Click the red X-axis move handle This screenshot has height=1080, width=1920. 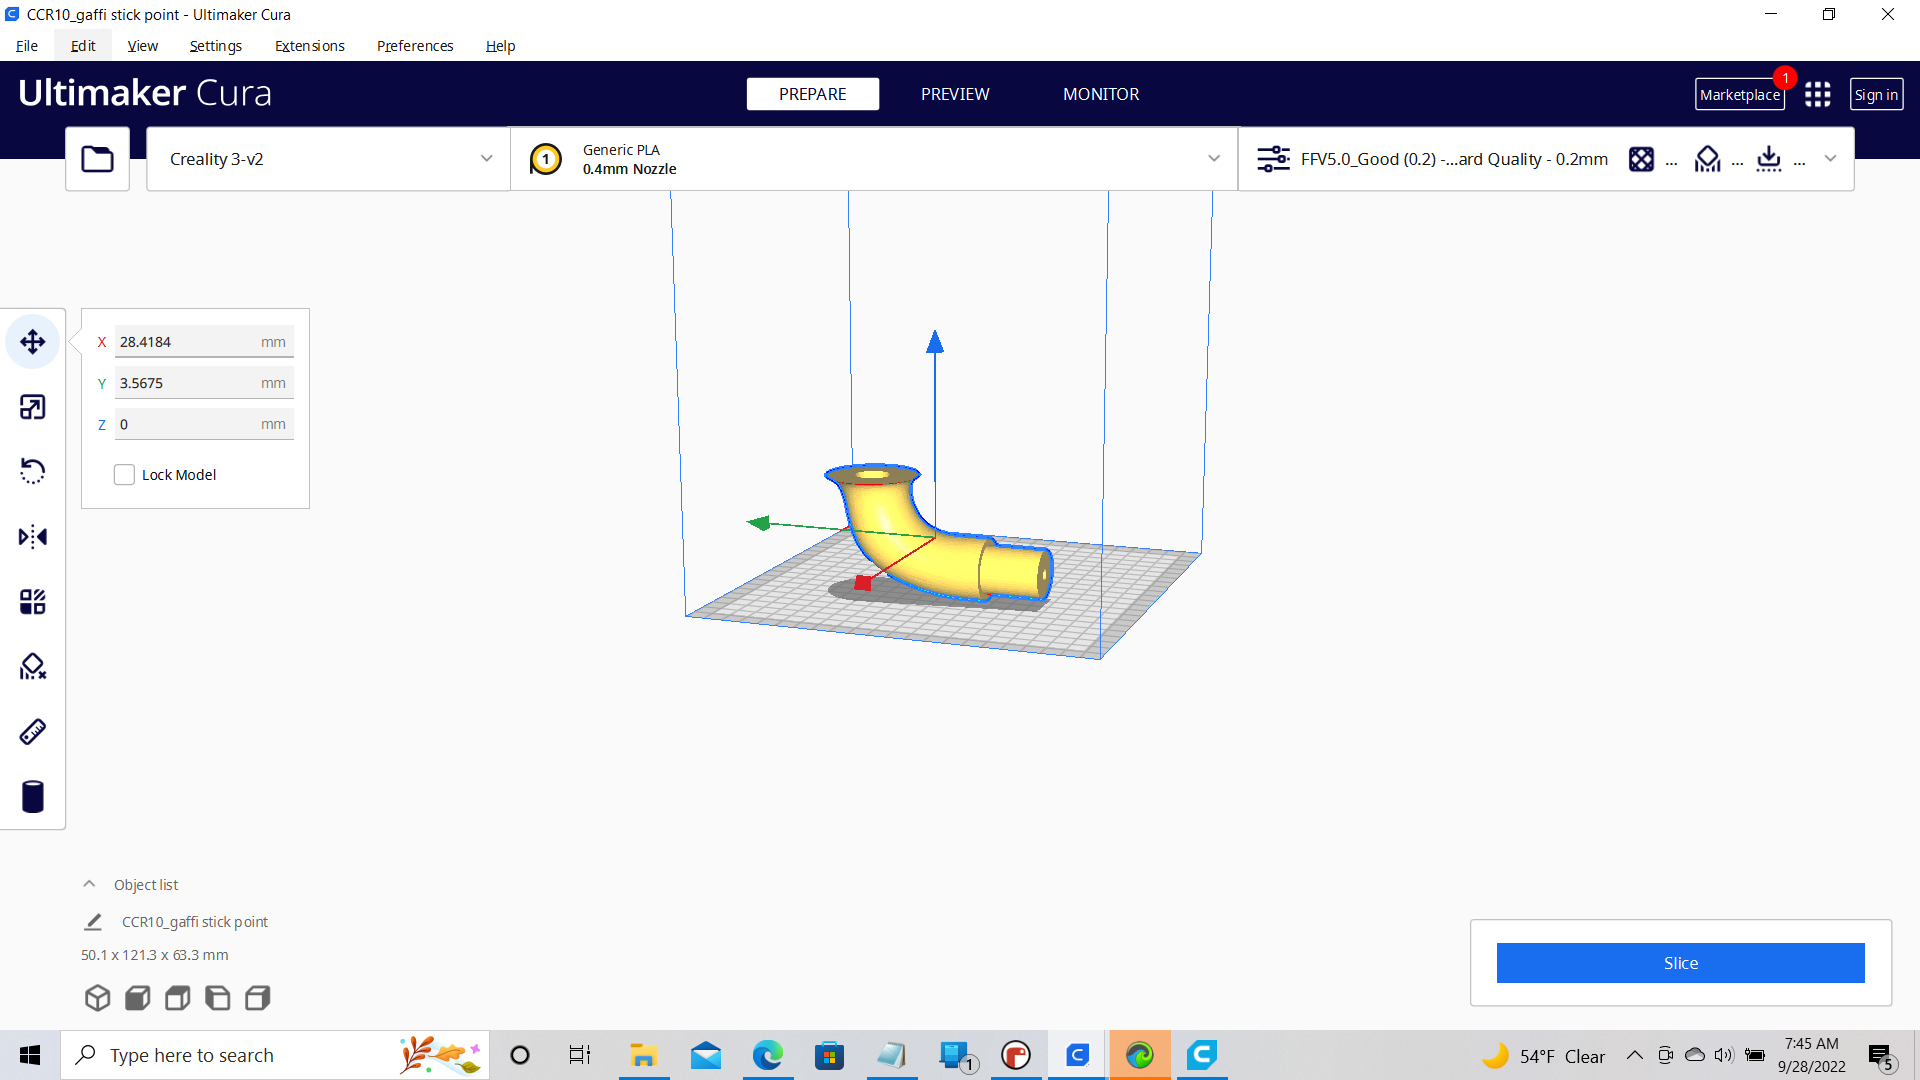pos(863,582)
